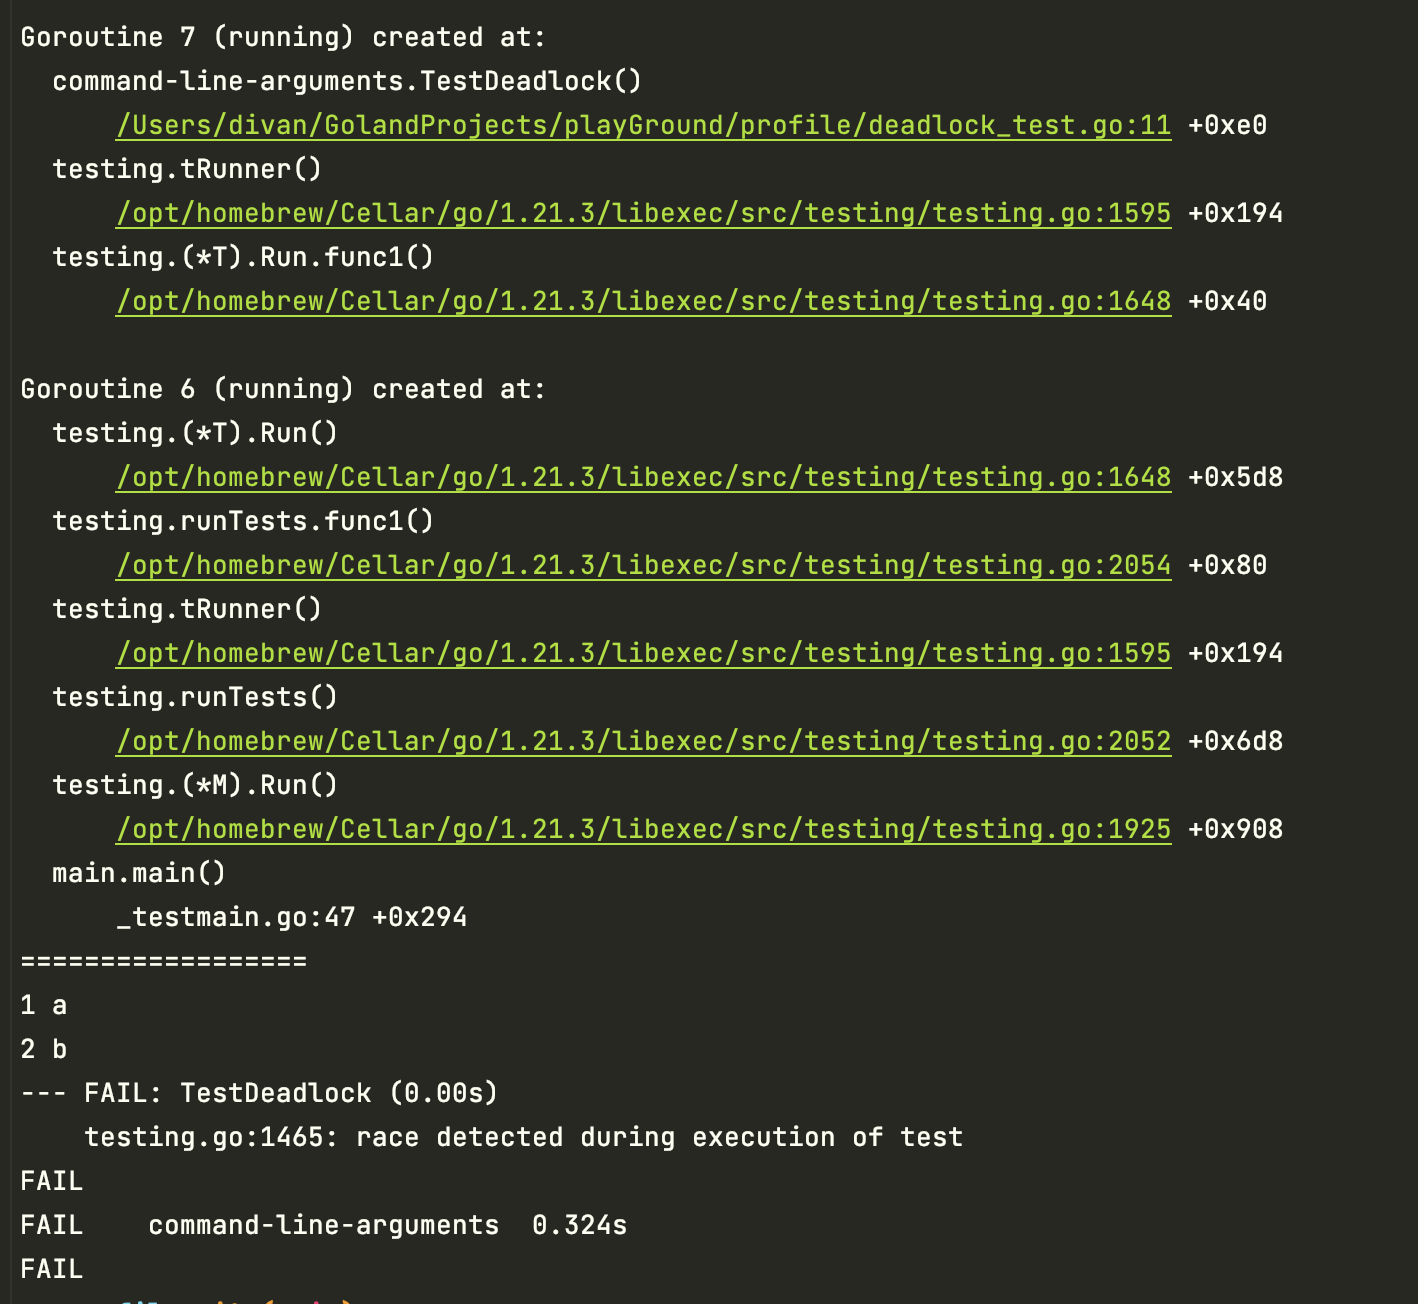Open testing.go:1595 link under Goroutine 6

(x=643, y=653)
